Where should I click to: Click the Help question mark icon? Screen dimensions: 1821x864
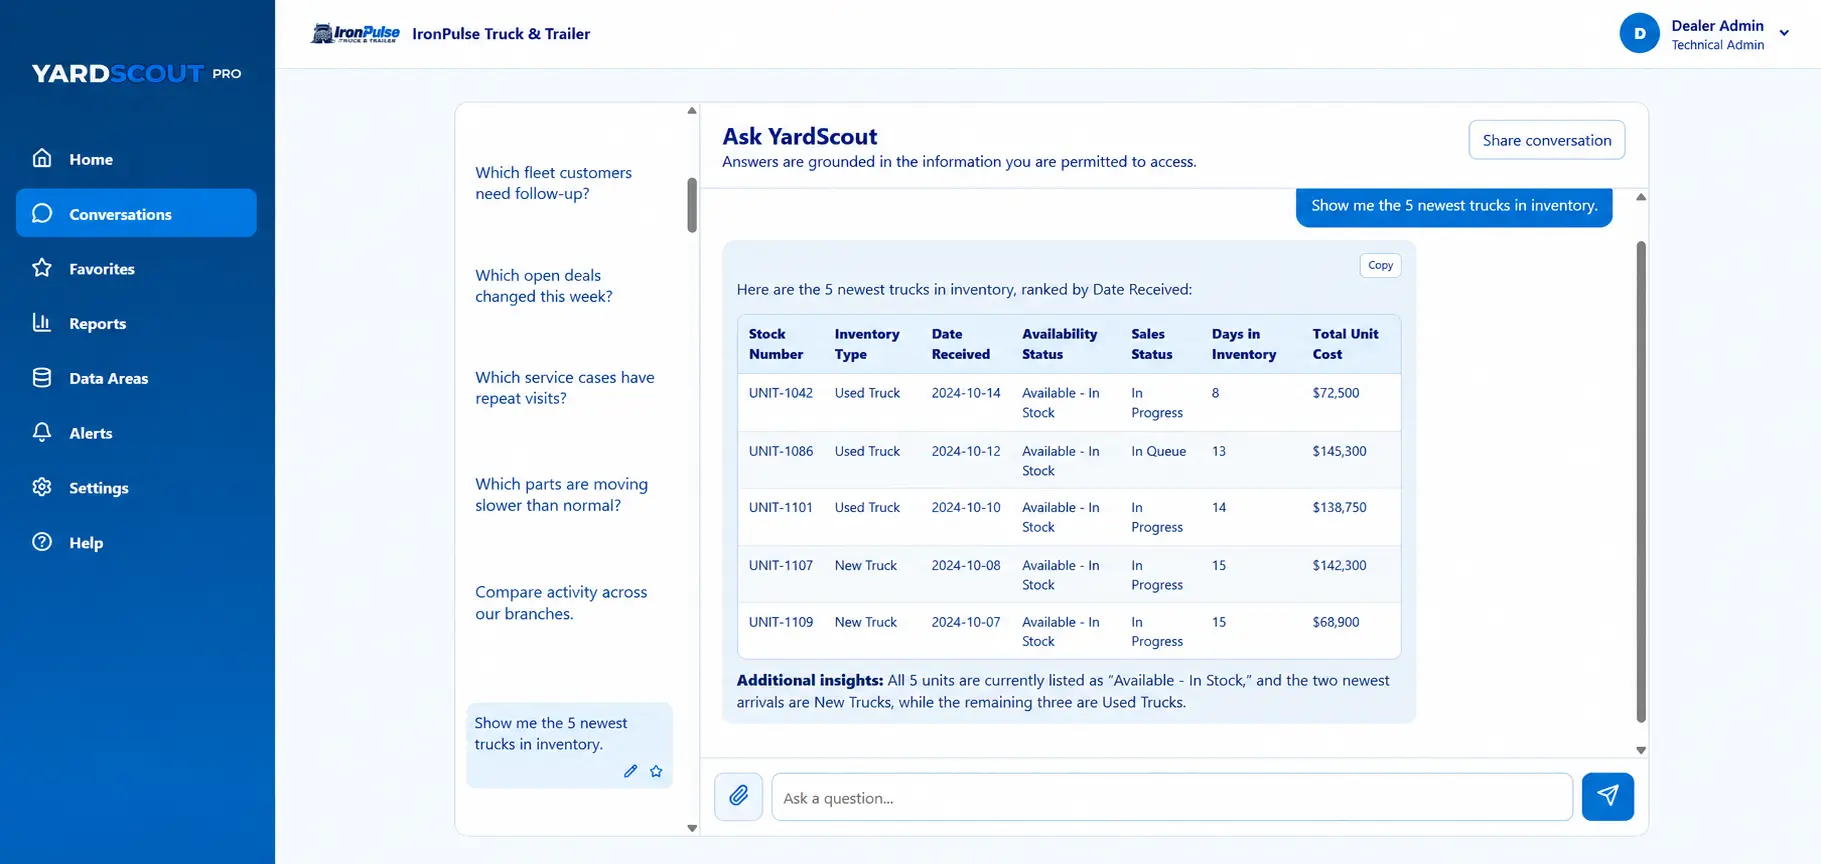42,542
